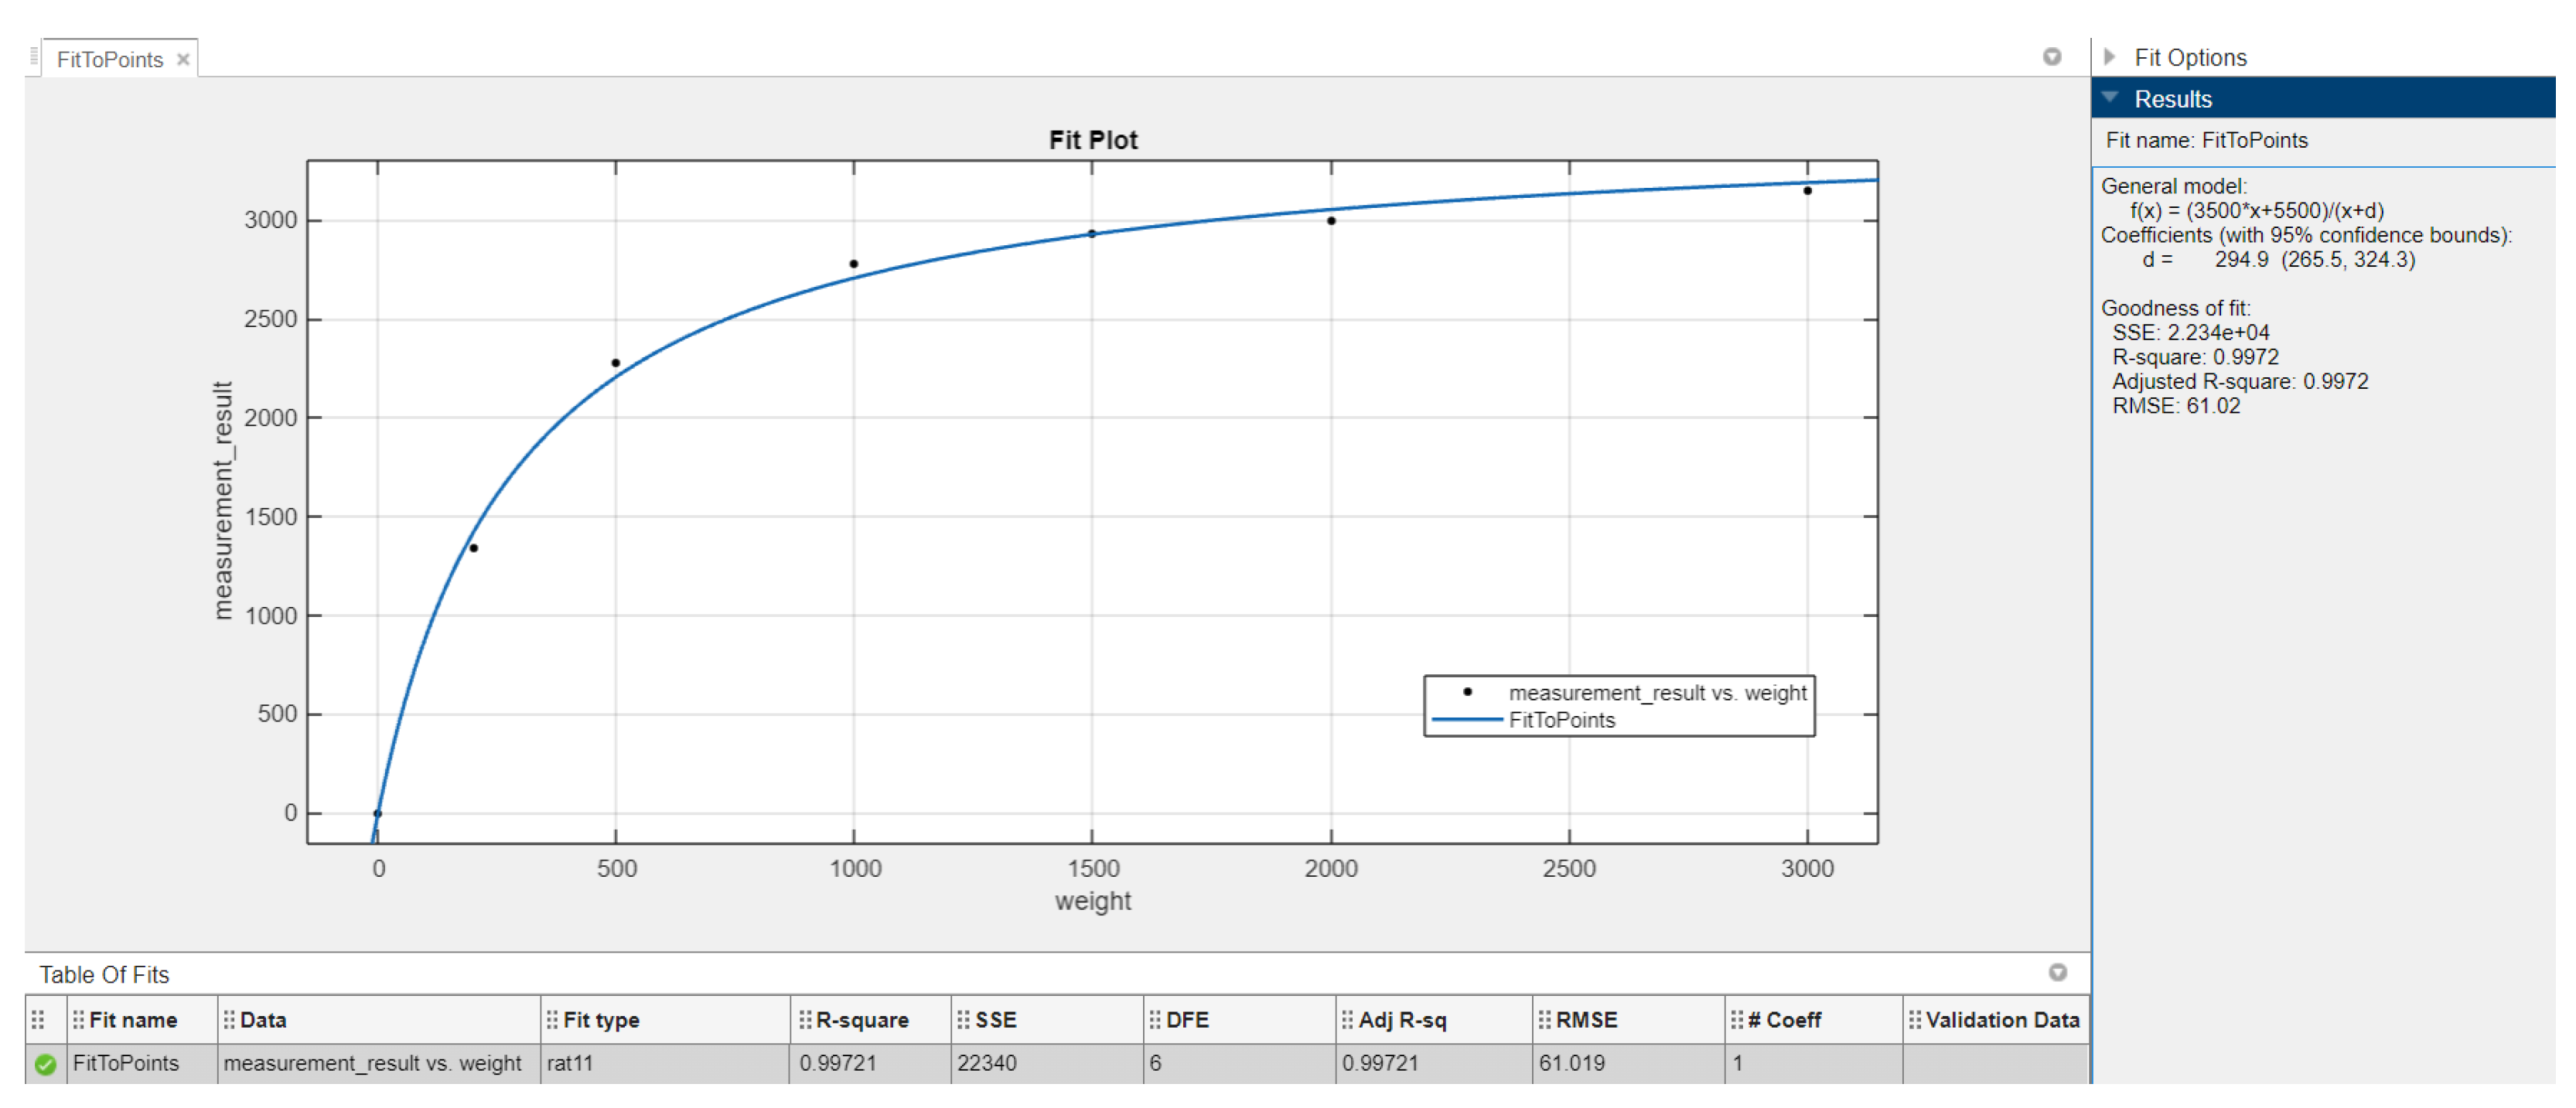Click the Validation Data column header
2576x1108 pixels.
coord(2002,1020)
